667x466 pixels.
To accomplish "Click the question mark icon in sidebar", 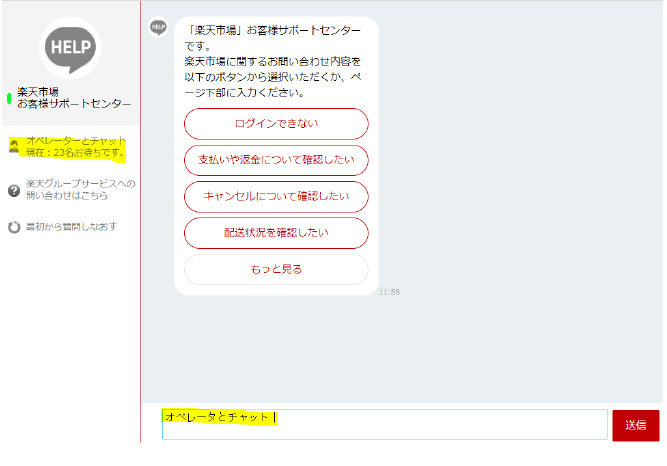I will coord(14,190).
